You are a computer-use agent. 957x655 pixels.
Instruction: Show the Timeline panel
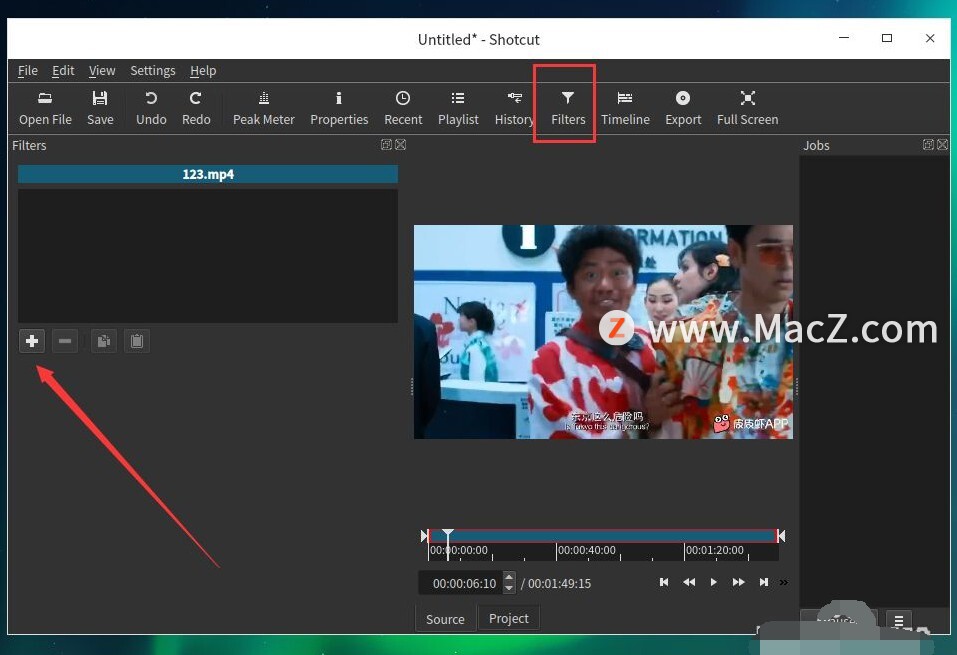coord(625,108)
